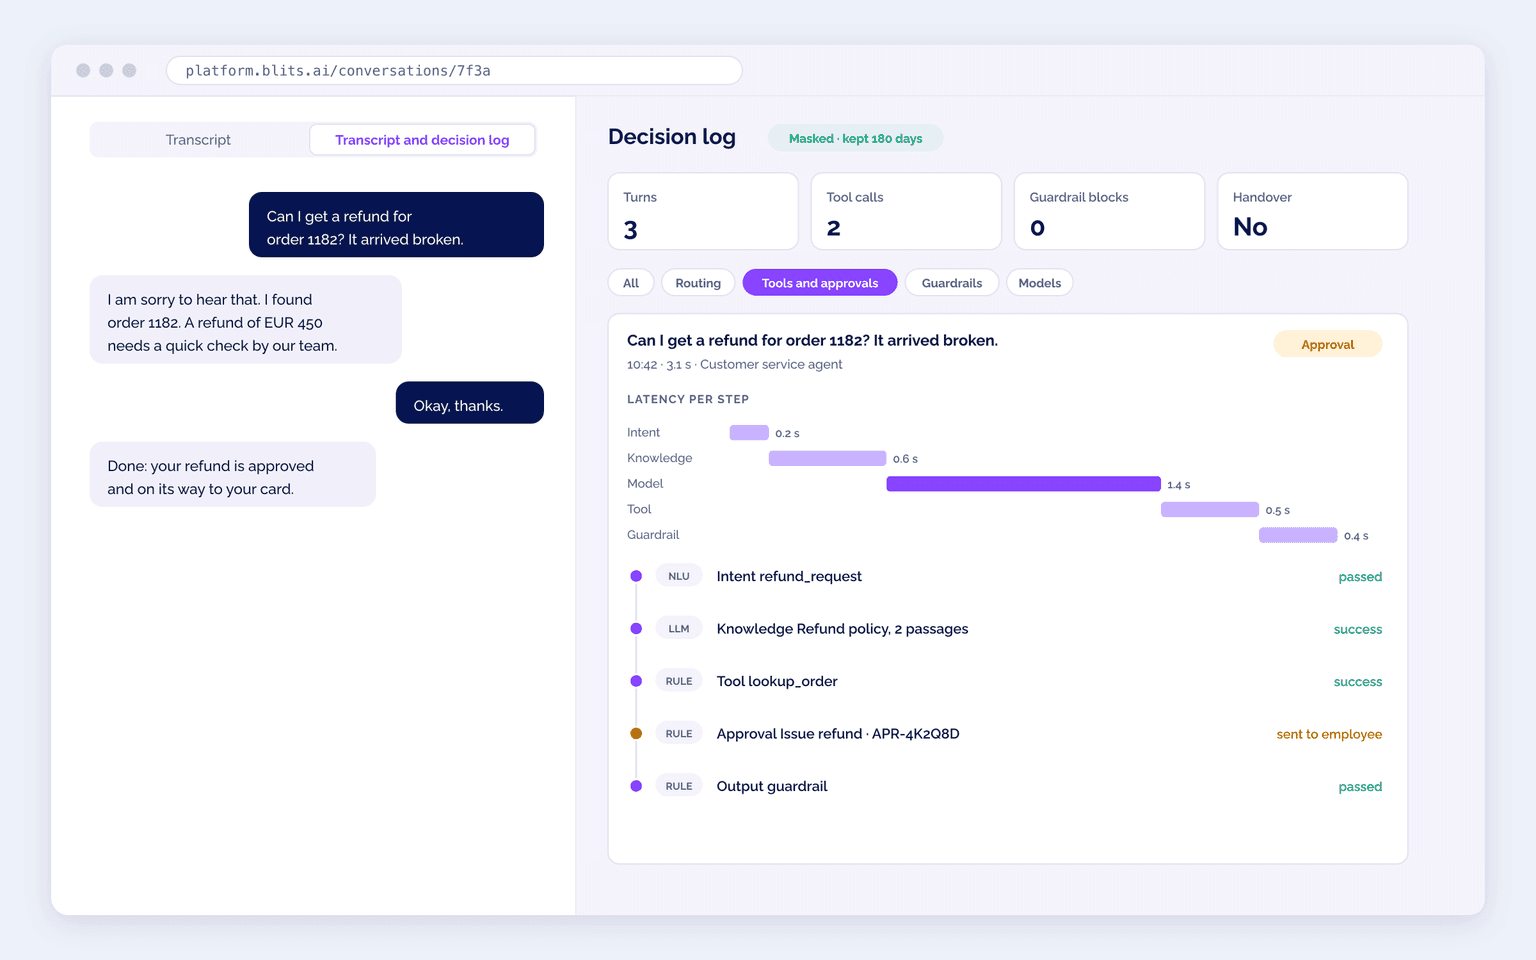Viewport: 1536px width, 960px height.
Task: Click the Masked kept 180 days badge
Action: coord(855,139)
